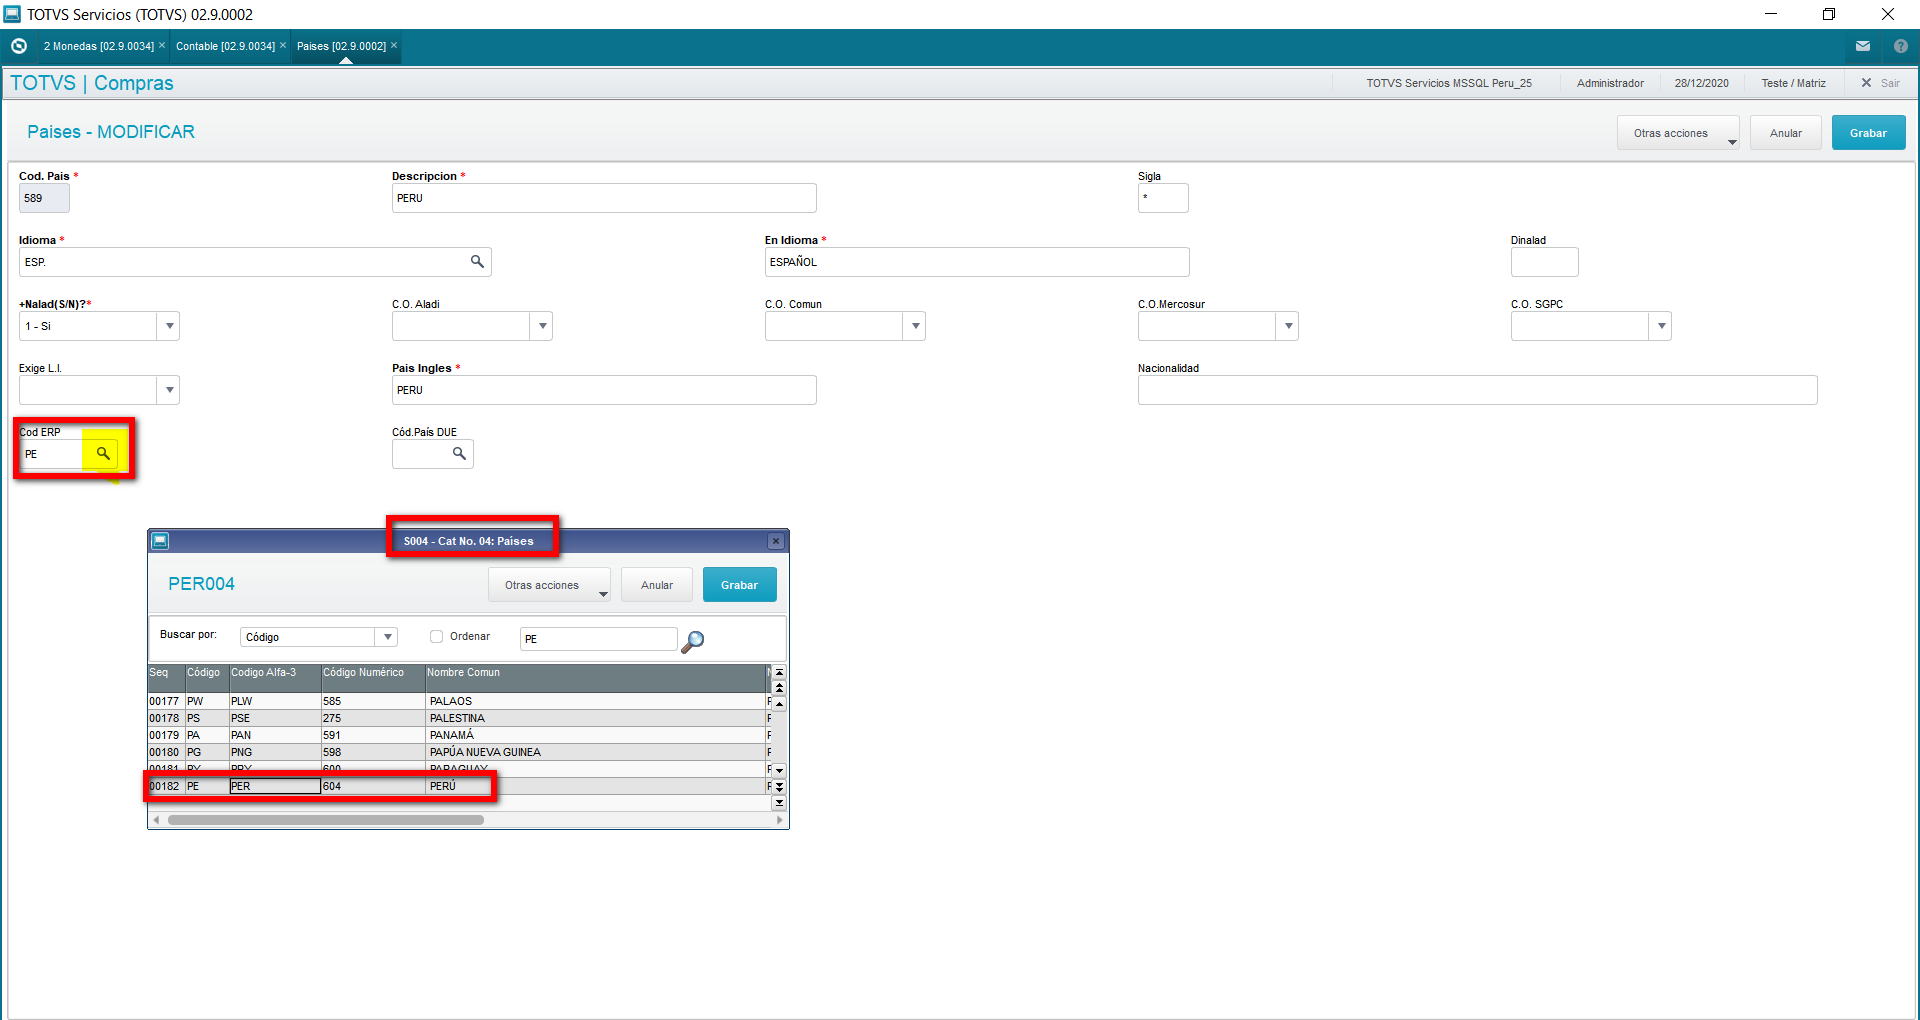This screenshot has width=1920, height=1020.
Task: Page down in the countries grid
Action: [x=779, y=787]
